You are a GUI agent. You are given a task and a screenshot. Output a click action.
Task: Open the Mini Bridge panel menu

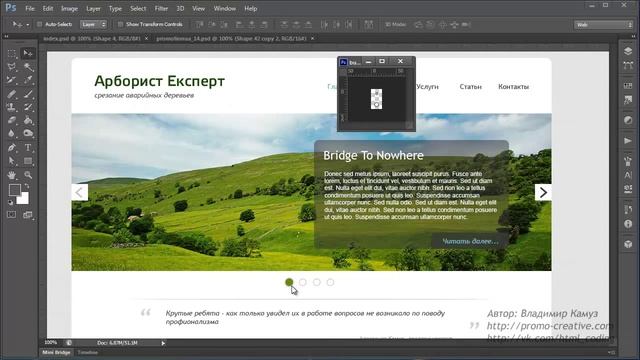click(611, 352)
